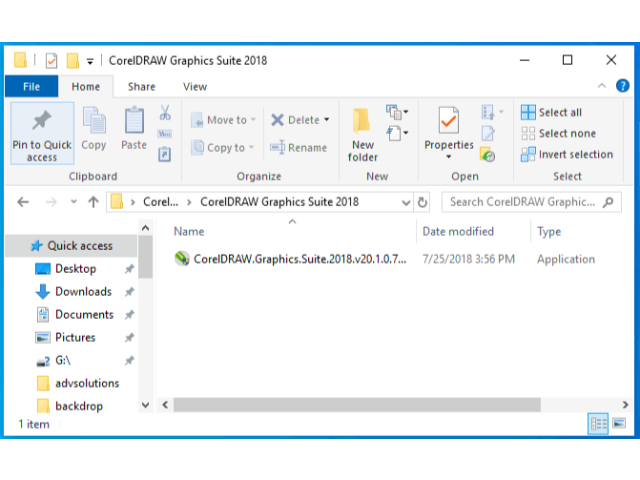Click Invert selection in the ribbon

pos(566,154)
